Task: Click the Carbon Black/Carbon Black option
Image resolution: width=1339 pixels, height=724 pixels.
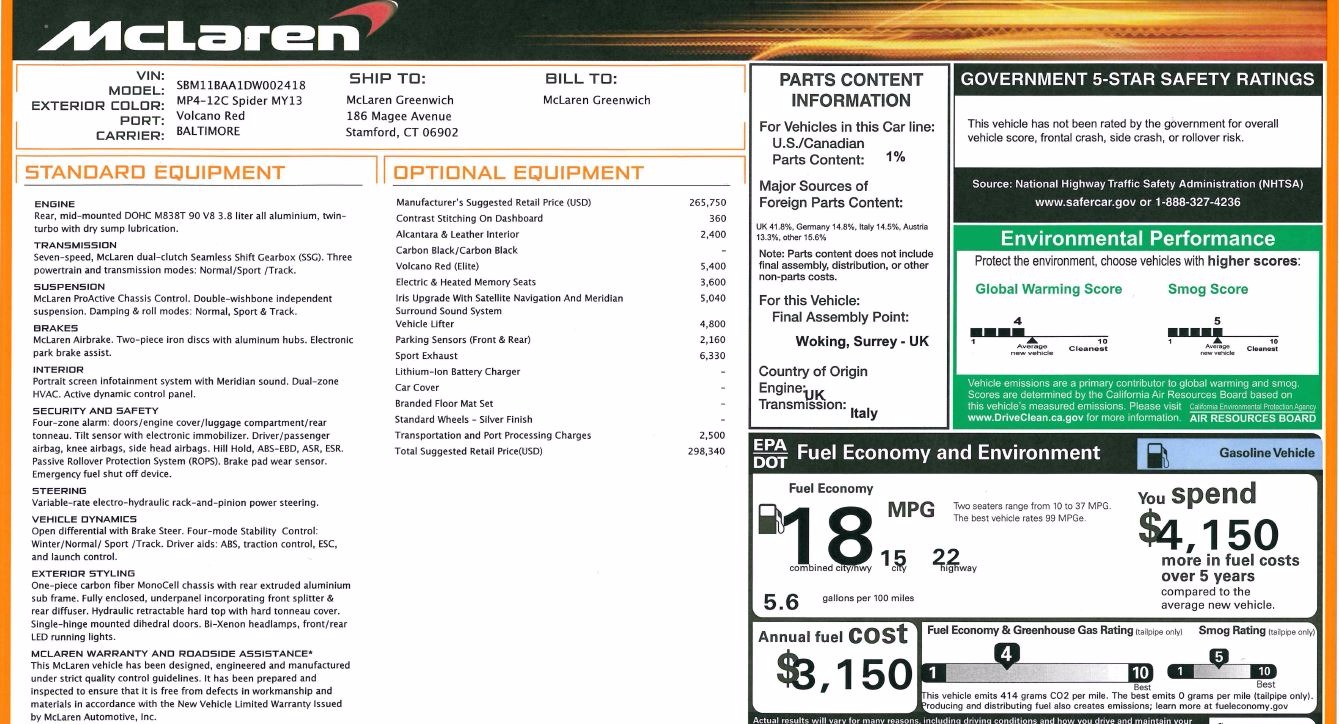Action: 457,251
